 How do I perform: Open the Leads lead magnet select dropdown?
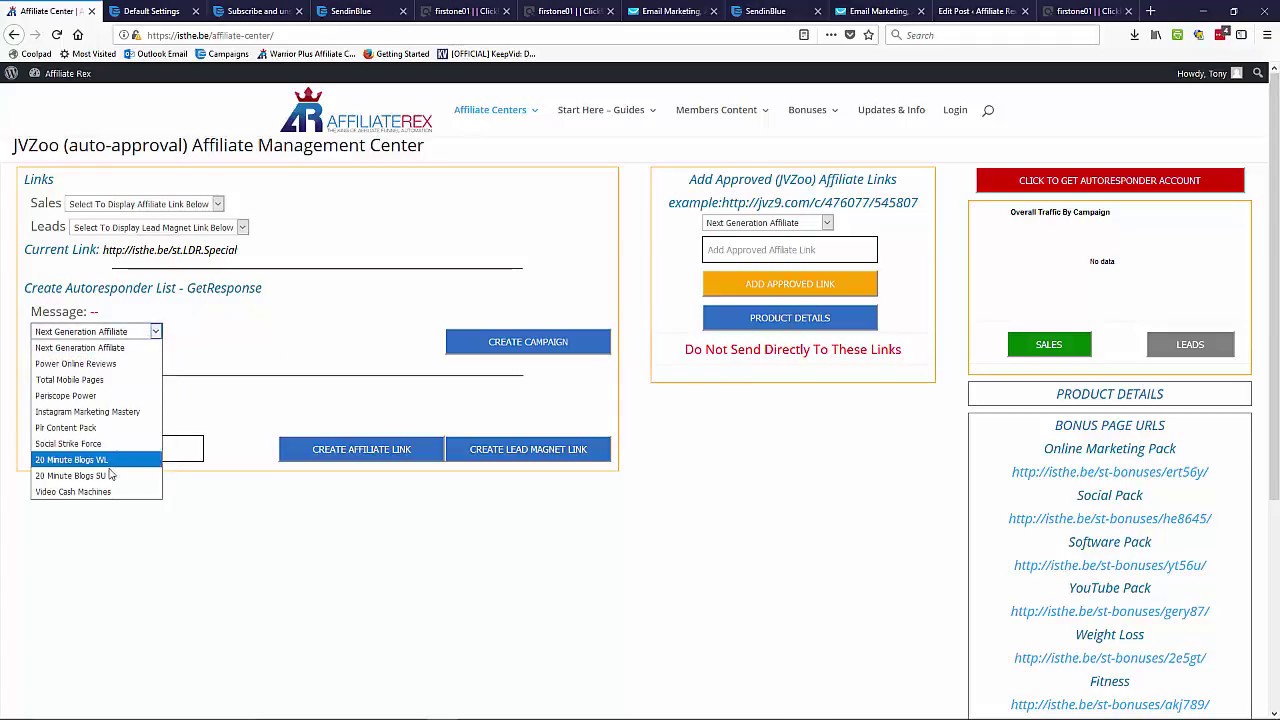point(159,228)
